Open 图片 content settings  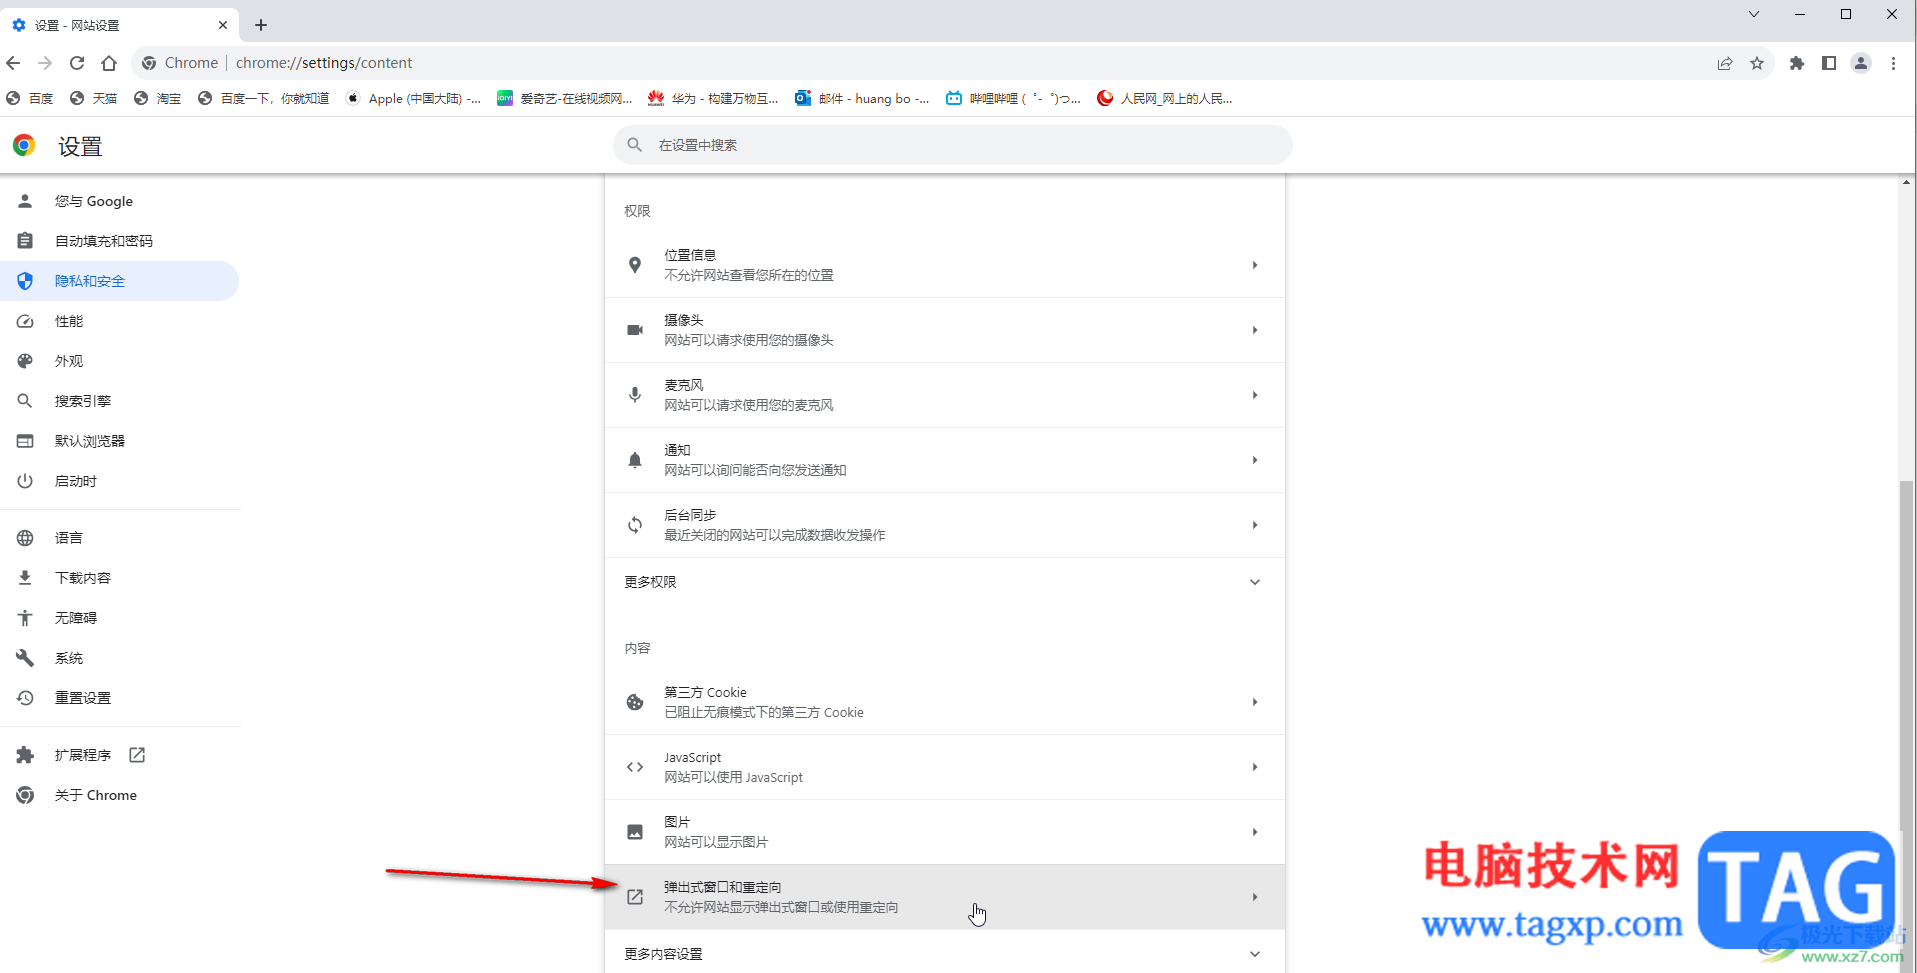pyautogui.click(x=944, y=832)
